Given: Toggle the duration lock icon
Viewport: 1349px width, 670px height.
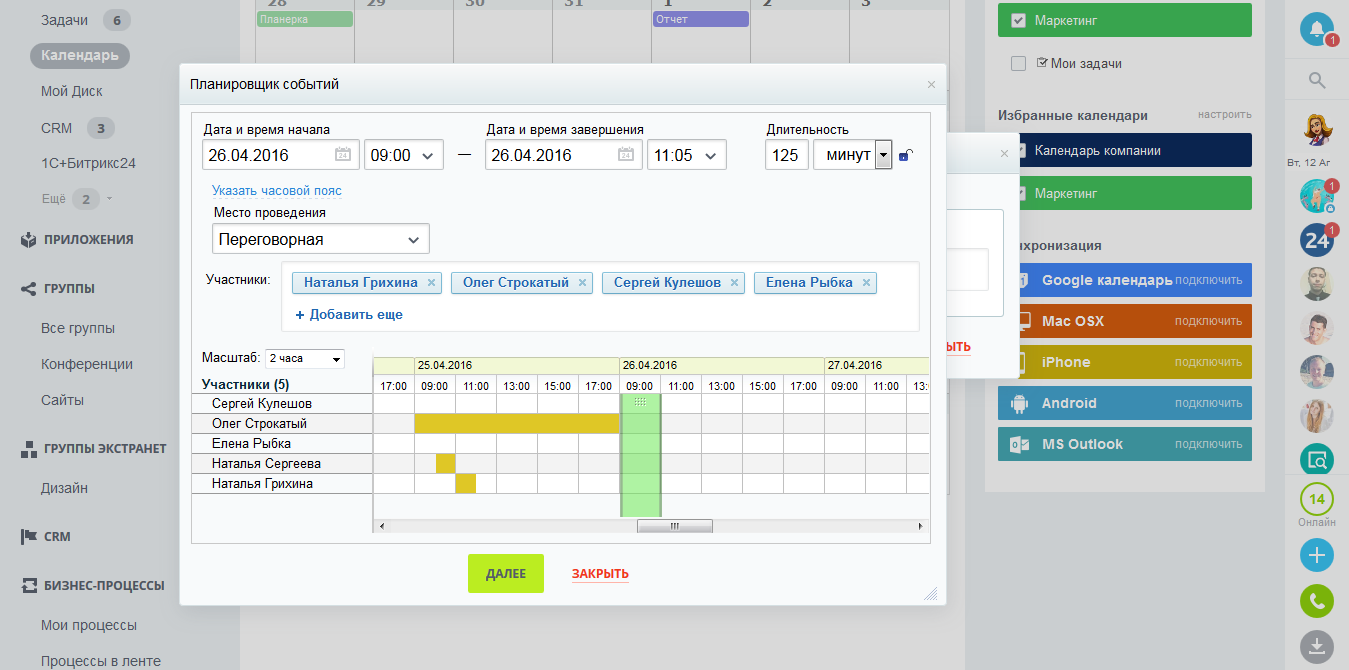Looking at the screenshot, I should 905,155.
